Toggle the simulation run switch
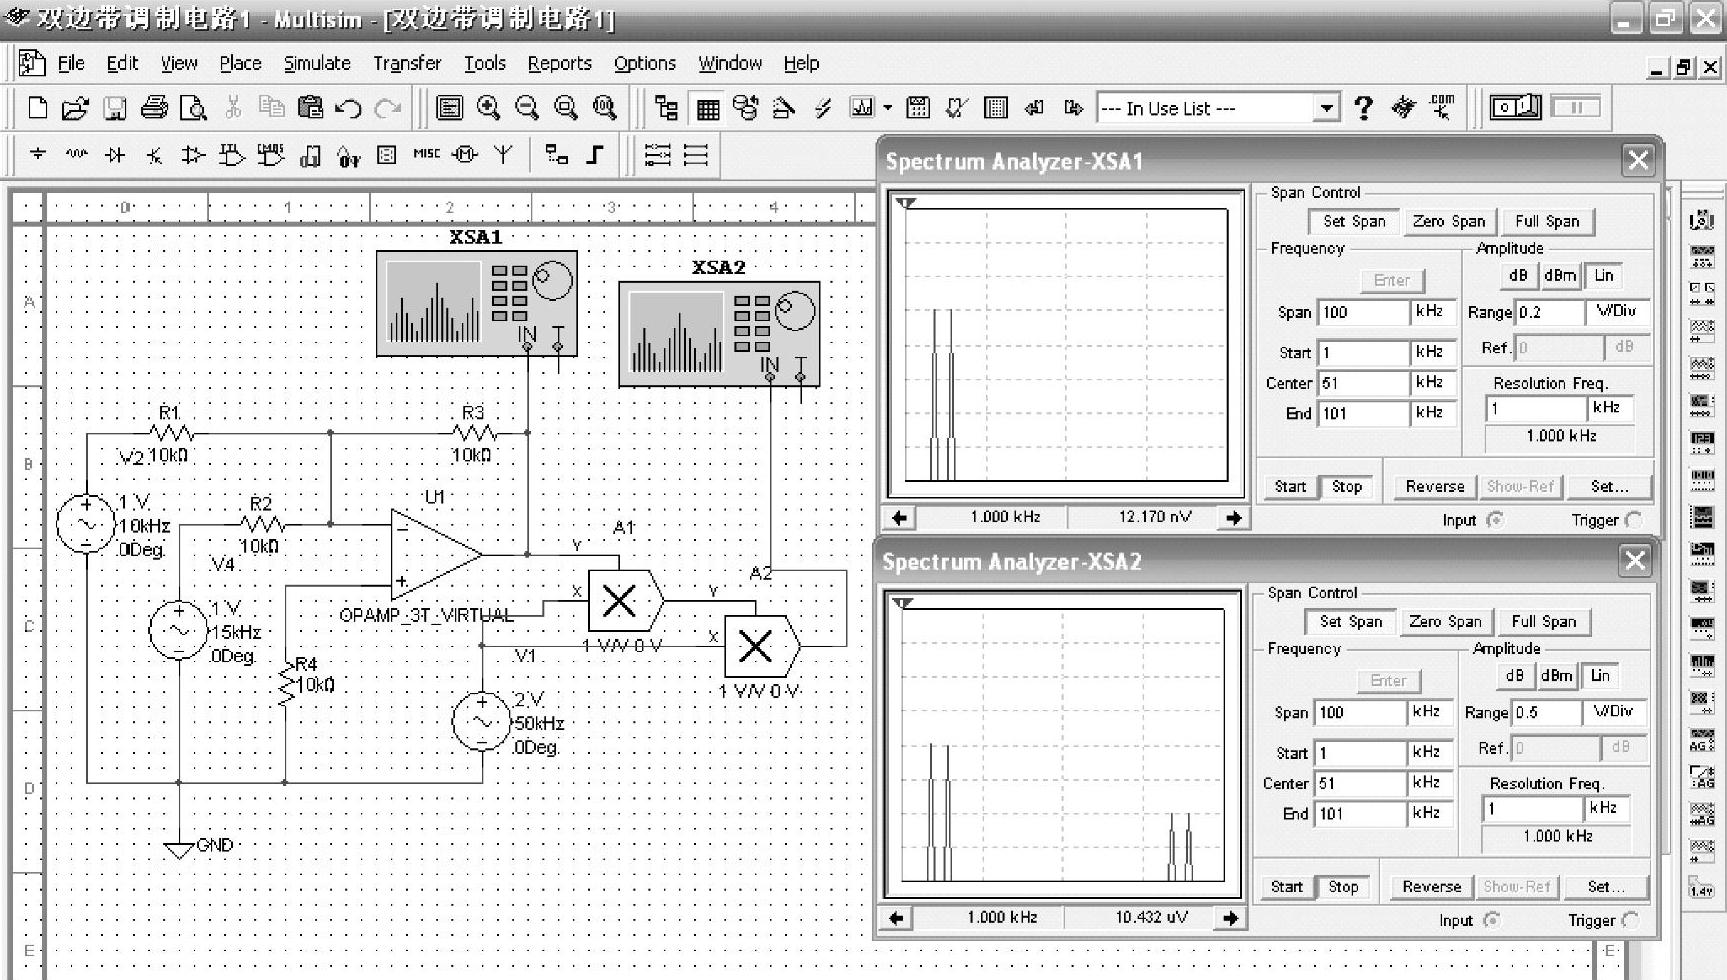This screenshot has width=1727, height=980. pos(1515,107)
